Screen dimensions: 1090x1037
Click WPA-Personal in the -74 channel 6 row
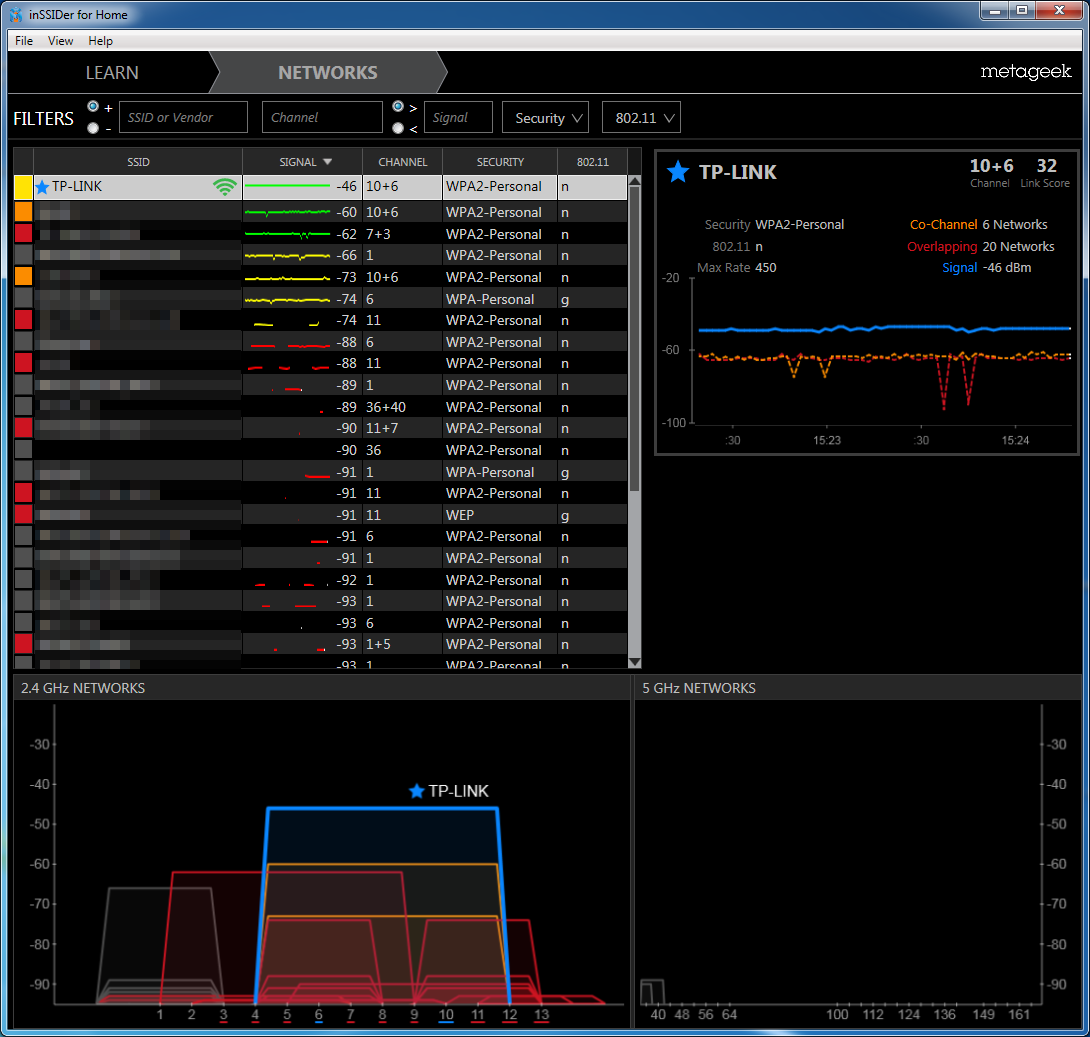click(x=490, y=299)
